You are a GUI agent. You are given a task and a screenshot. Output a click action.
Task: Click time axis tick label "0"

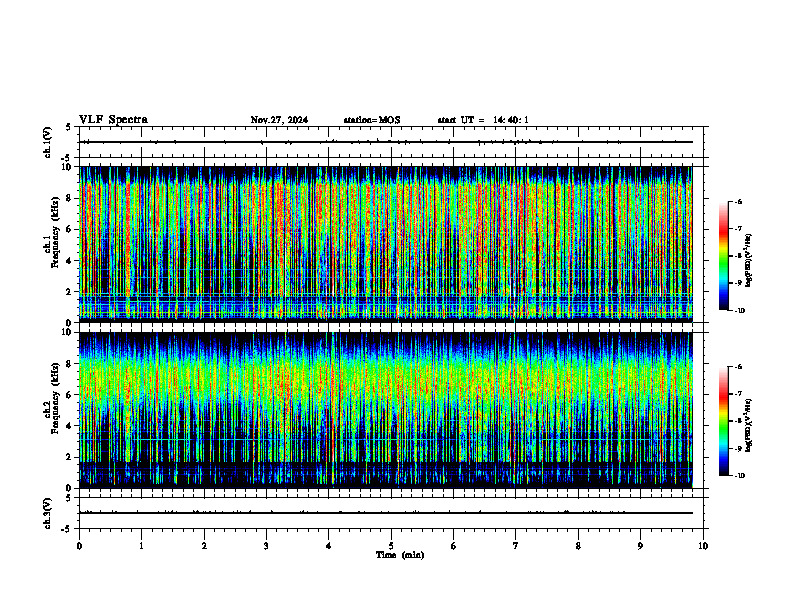tap(79, 546)
